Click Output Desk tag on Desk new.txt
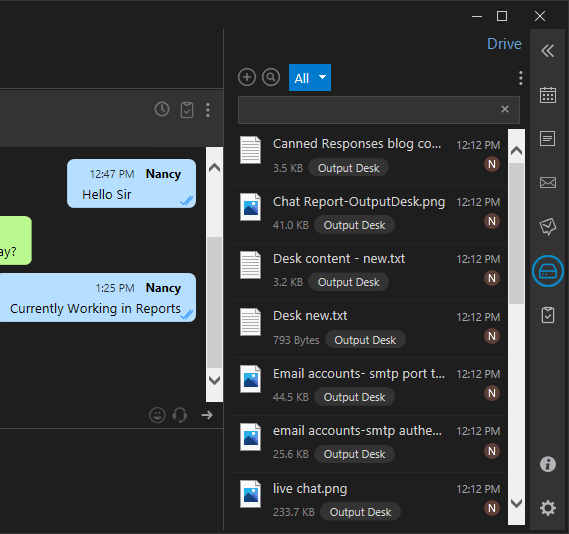Screen dimensions: 569x534 pos(365,340)
